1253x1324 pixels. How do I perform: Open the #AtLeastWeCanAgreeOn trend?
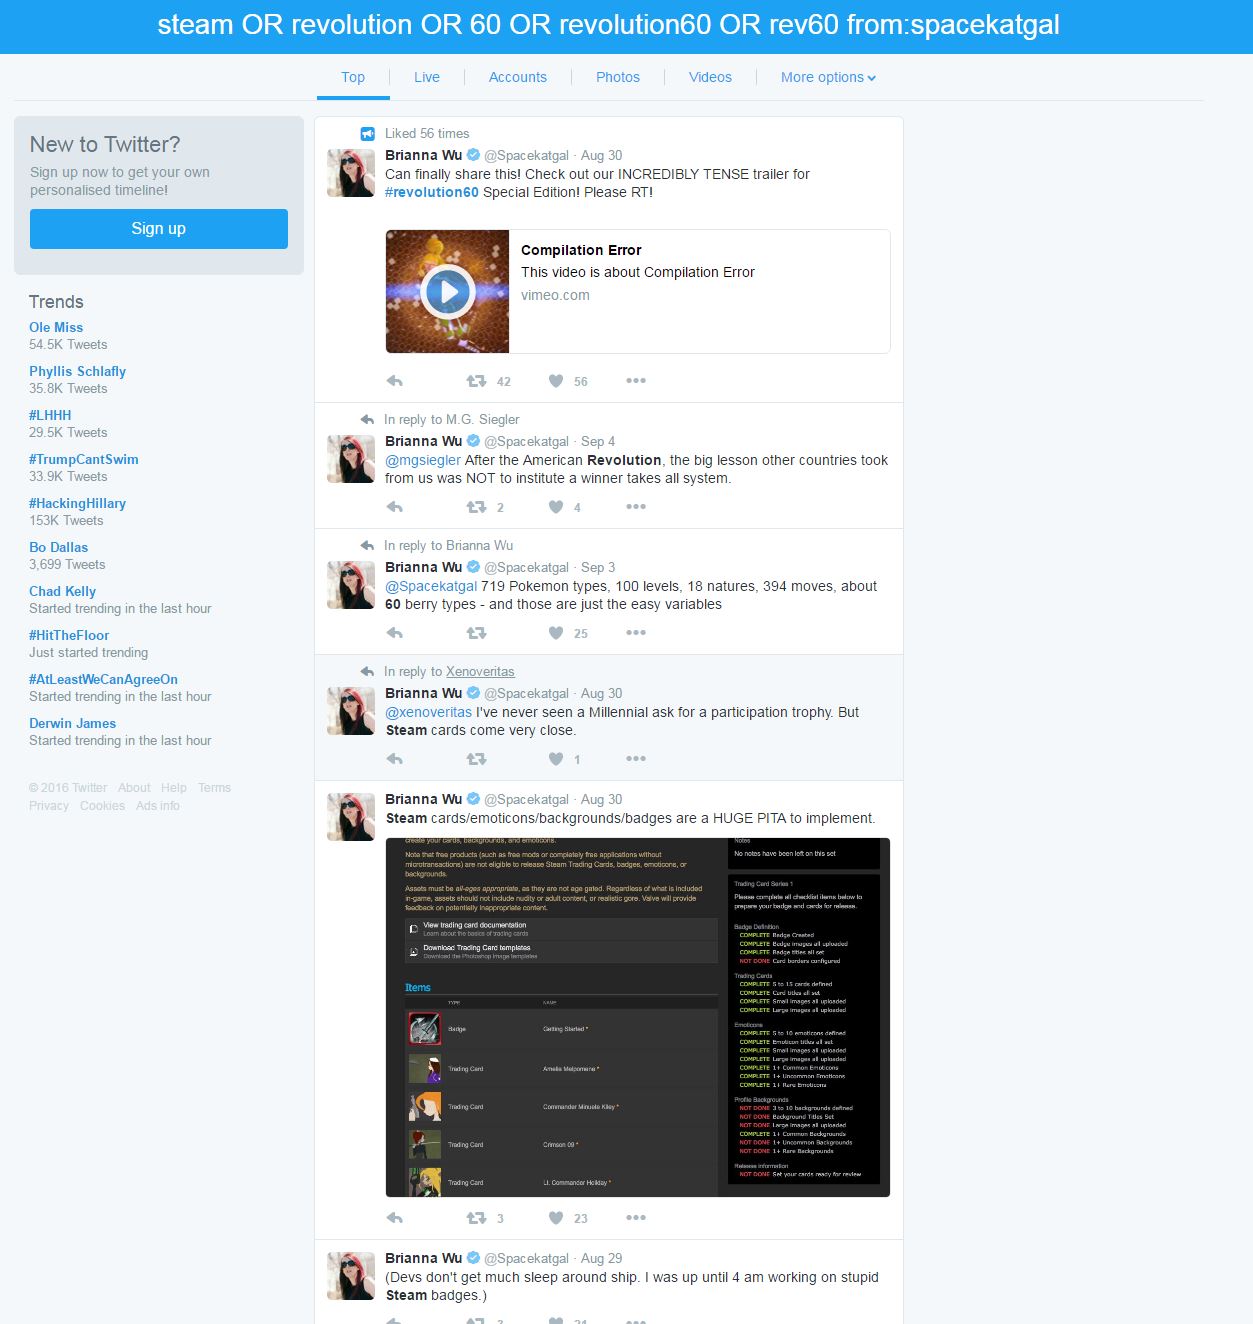click(103, 679)
